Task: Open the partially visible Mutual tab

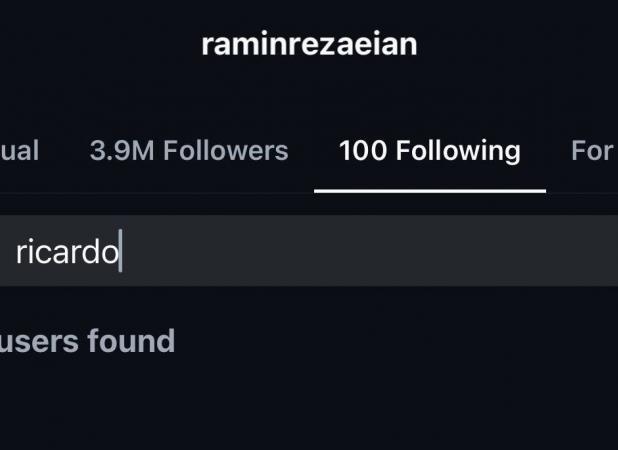Action: (x=20, y=151)
